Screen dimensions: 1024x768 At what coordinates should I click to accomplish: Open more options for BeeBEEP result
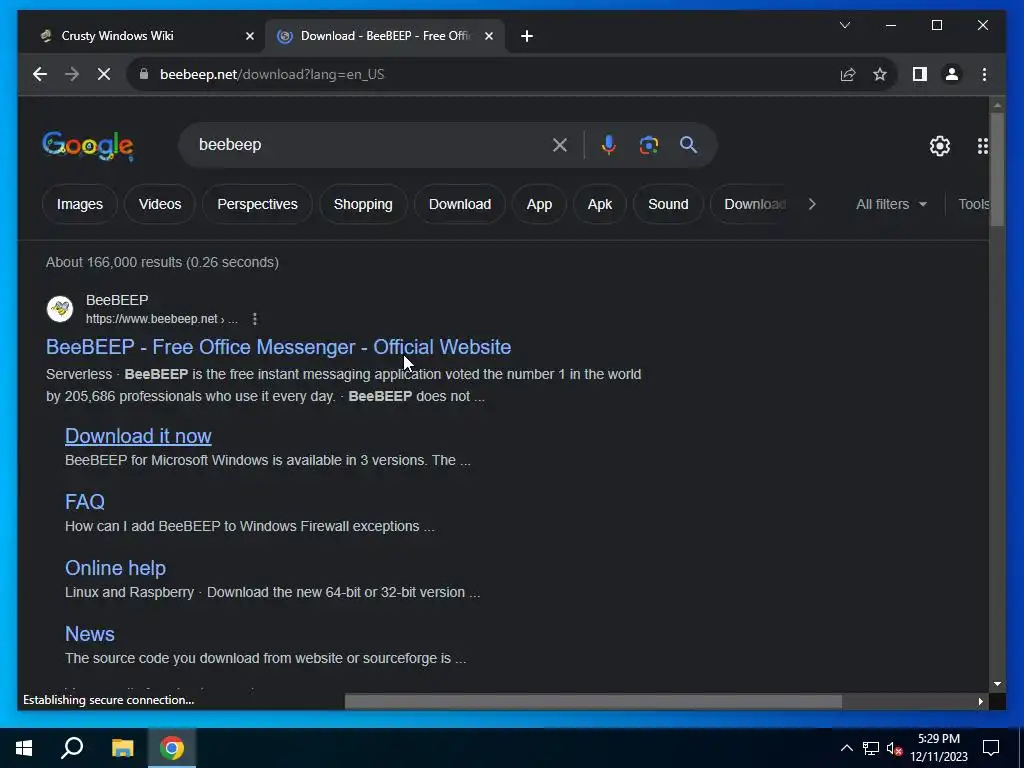(255, 319)
